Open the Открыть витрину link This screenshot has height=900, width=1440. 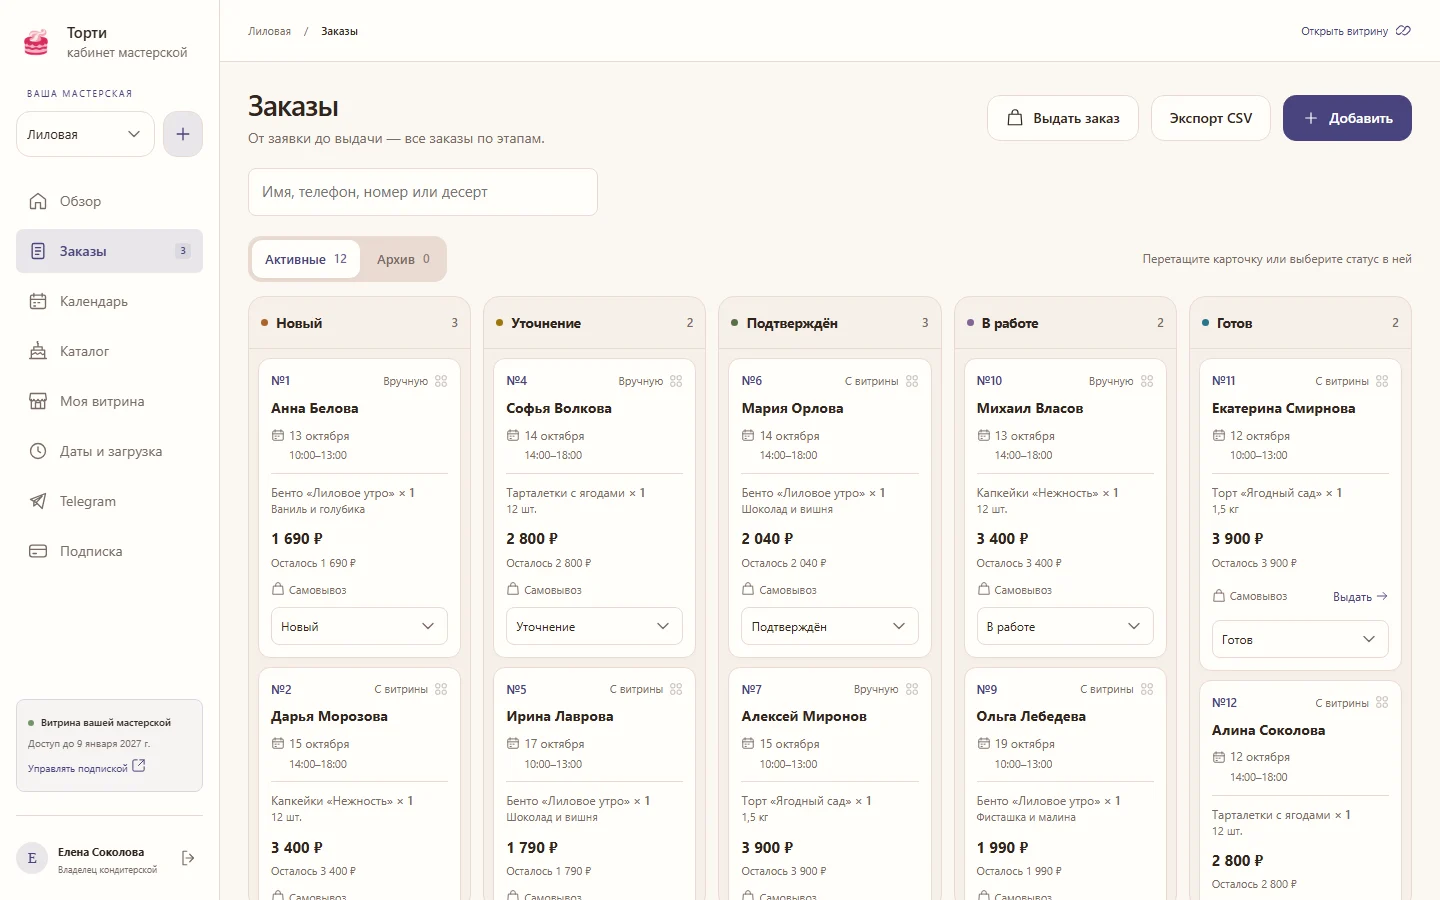click(1356, 31)
